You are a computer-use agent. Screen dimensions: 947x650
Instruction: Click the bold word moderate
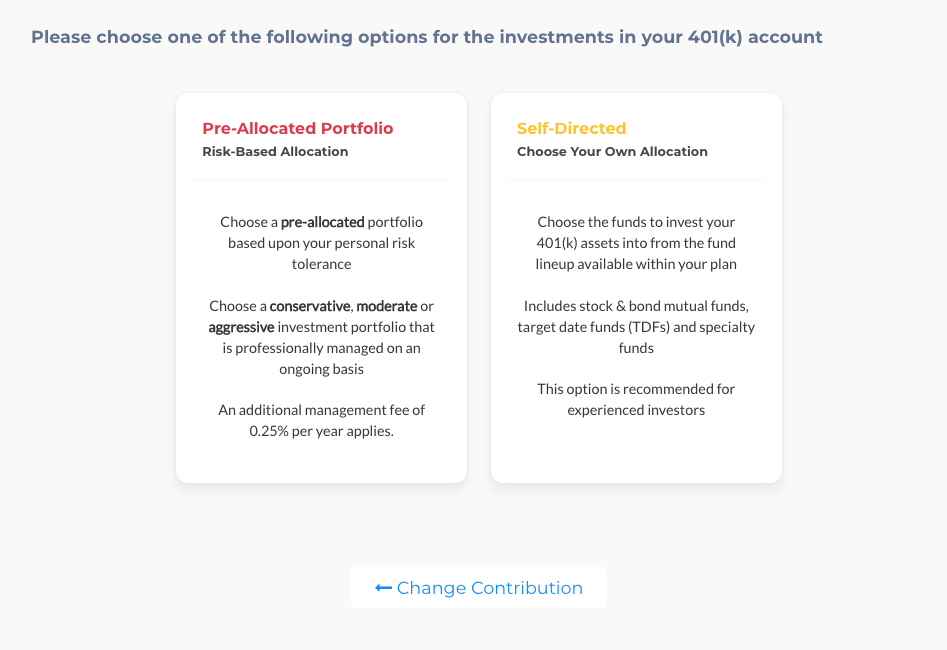coord(387,306)
